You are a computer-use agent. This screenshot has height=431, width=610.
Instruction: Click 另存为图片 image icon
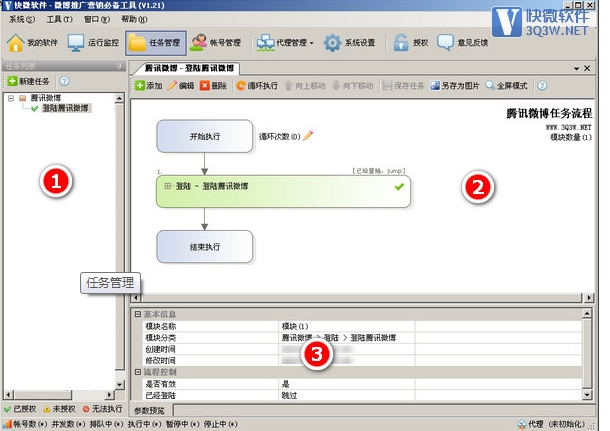435,86
